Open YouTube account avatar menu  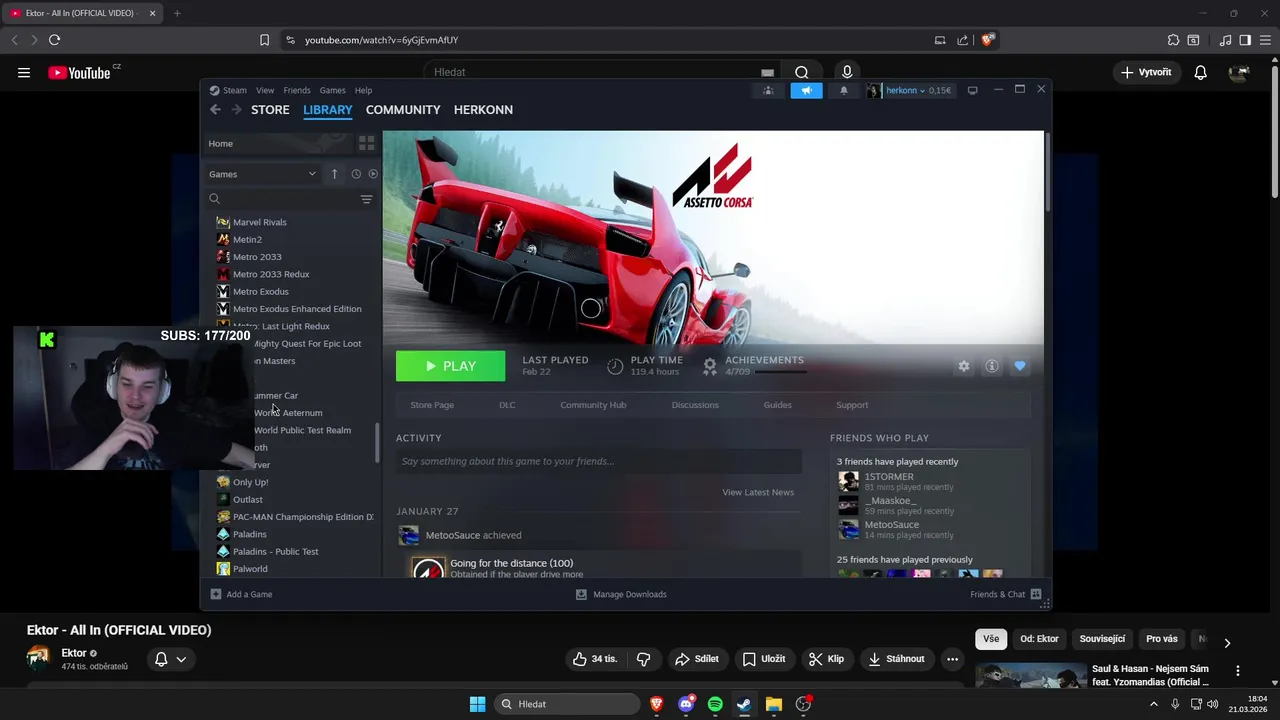point(1239,72)
